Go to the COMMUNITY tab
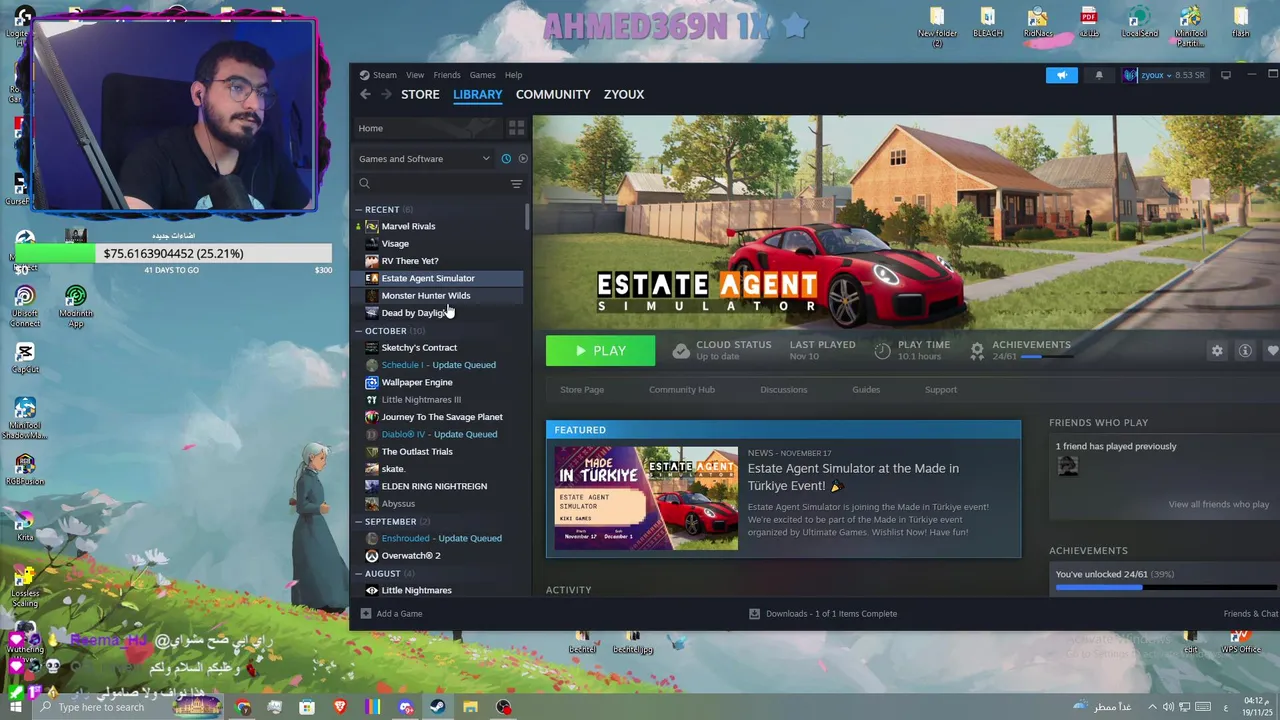 (x=553, y=94)
